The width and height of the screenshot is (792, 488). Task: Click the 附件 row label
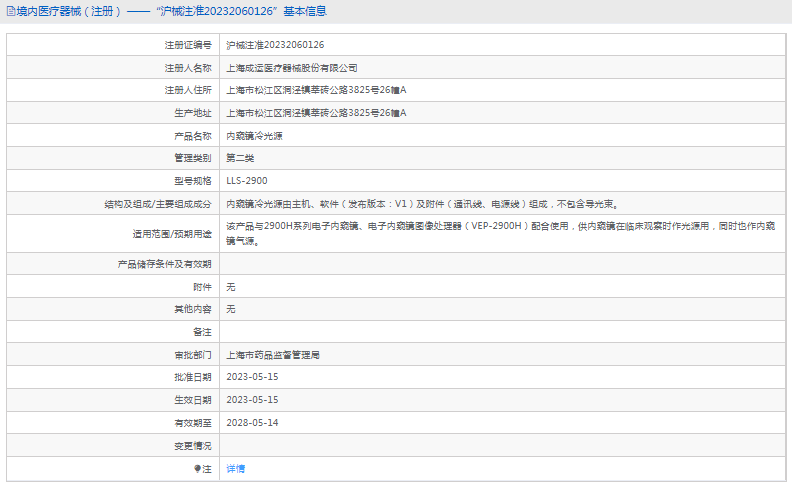pyautogui.click(x=202, y=287)
